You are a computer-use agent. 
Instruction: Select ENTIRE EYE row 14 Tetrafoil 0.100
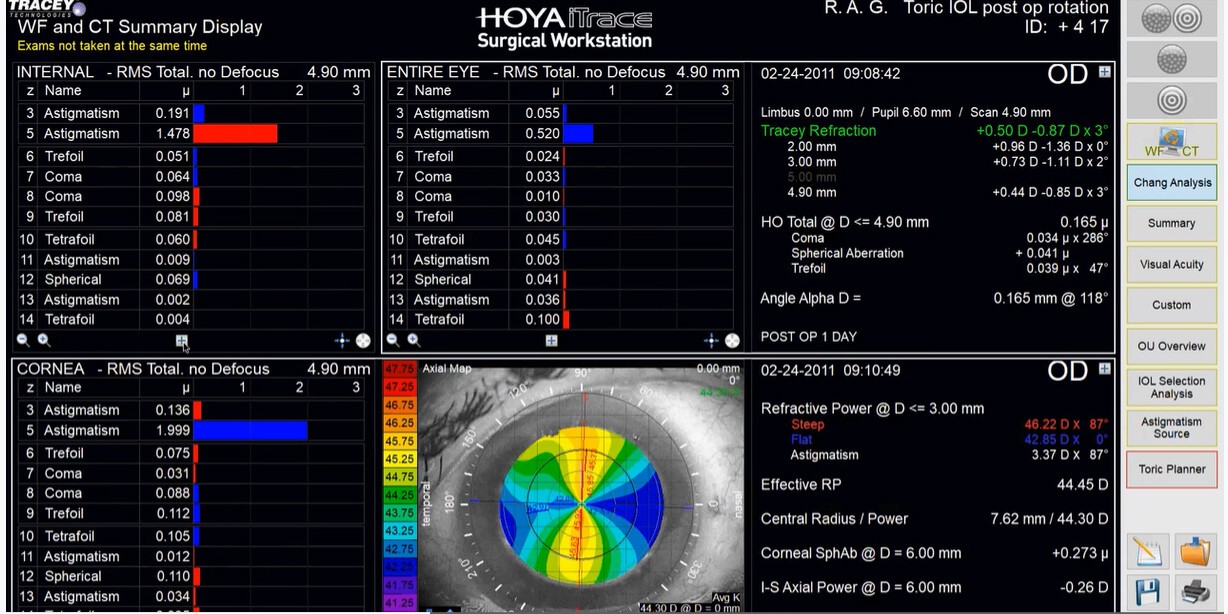pos(561,320)
